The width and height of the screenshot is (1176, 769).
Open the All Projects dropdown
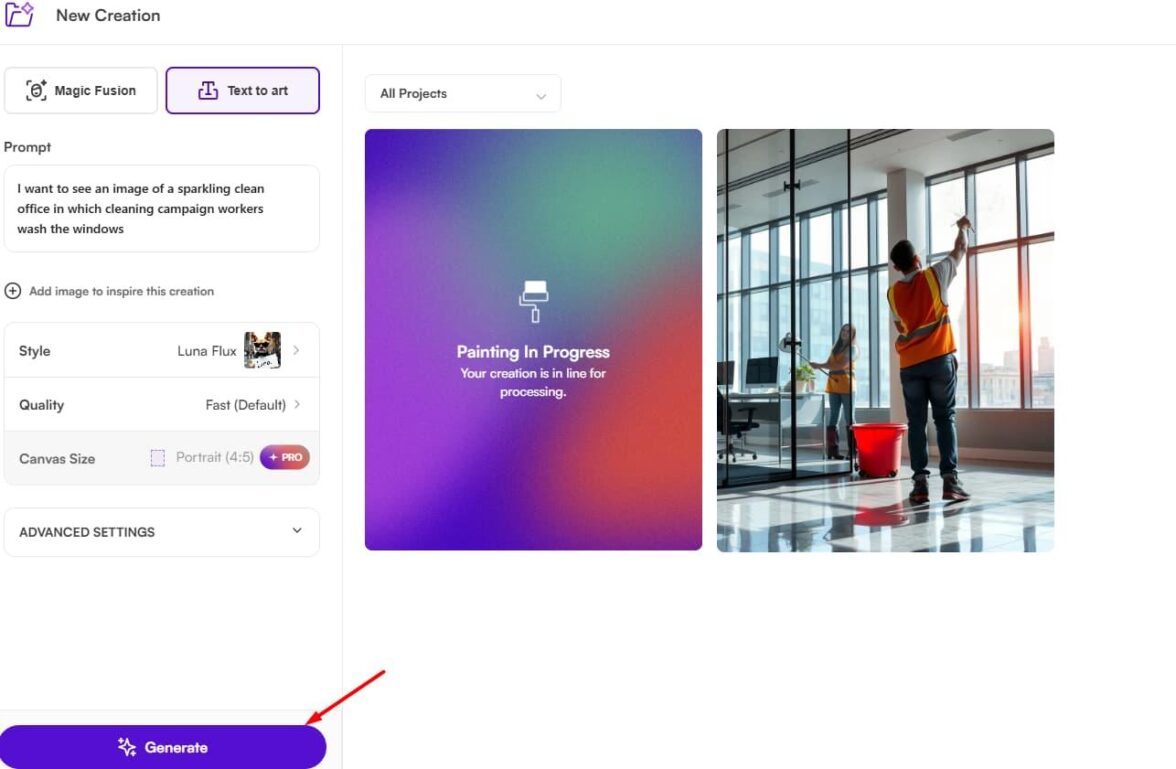463,94
